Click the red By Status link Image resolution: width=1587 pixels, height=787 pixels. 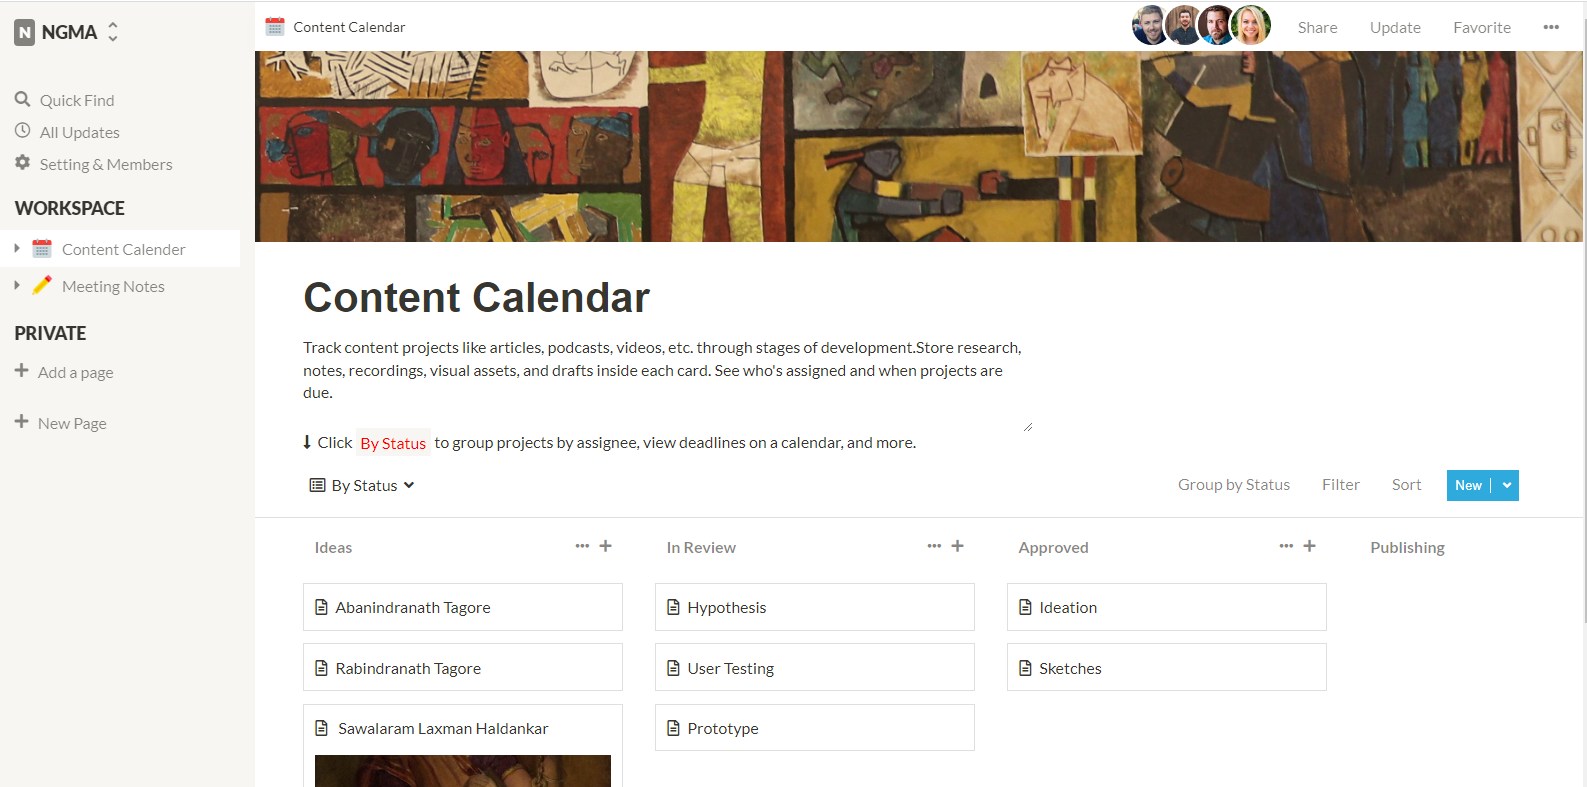[x=393, y=443]
